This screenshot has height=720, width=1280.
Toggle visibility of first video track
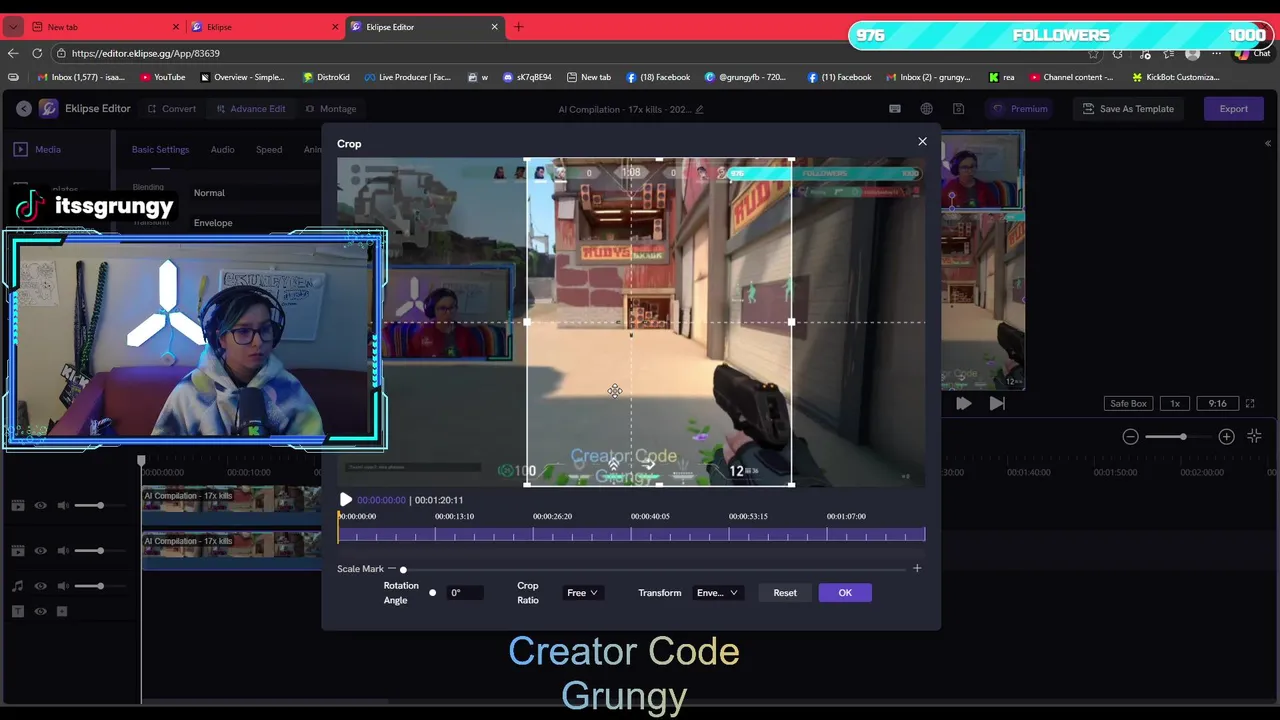point(40,506)
